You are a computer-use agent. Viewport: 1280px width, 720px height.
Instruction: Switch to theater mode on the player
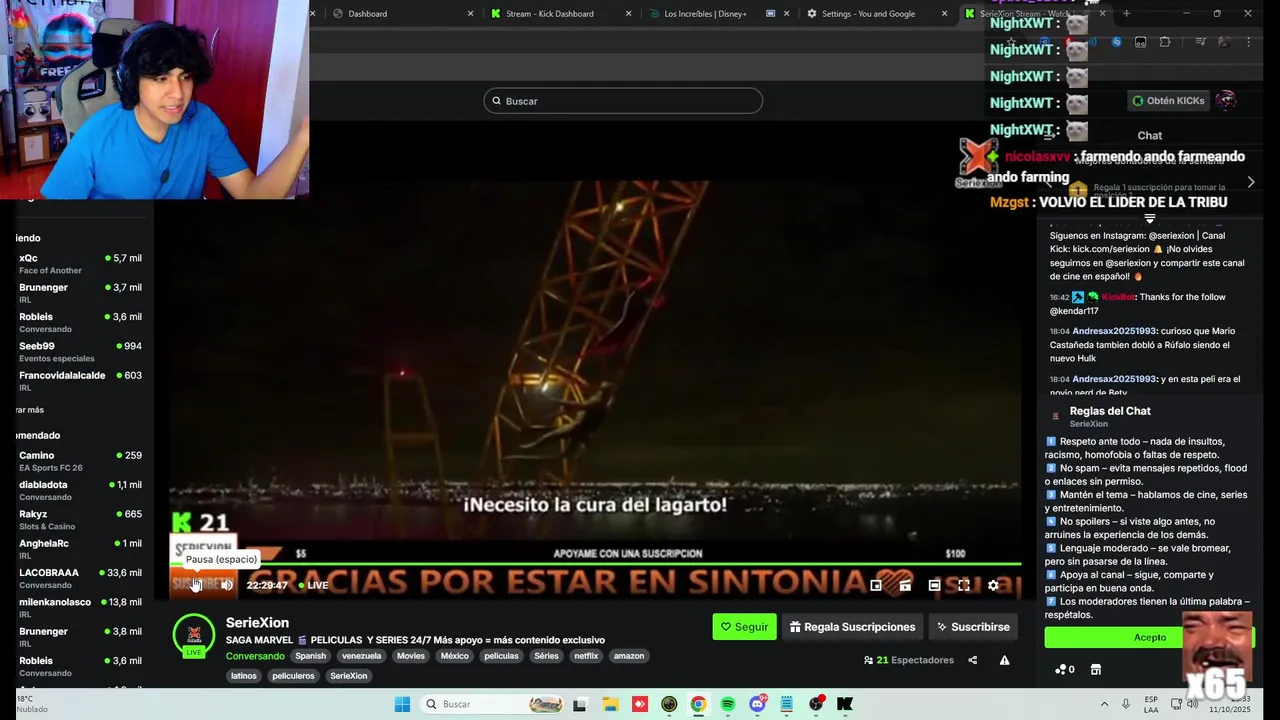pos(934,586)
